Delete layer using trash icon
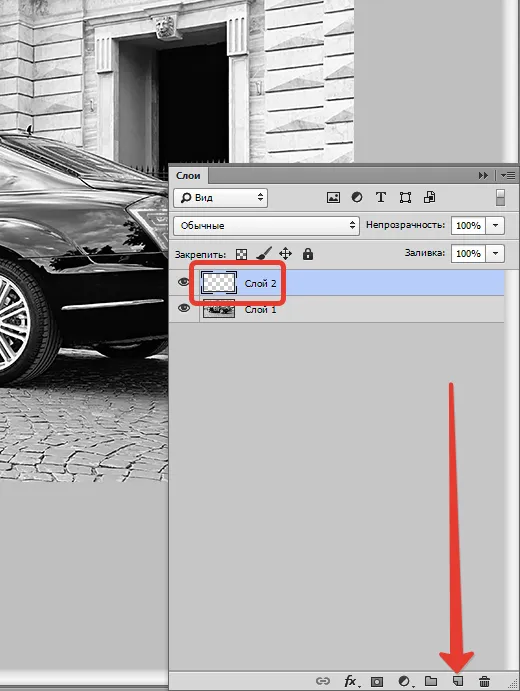 point(484,680)
